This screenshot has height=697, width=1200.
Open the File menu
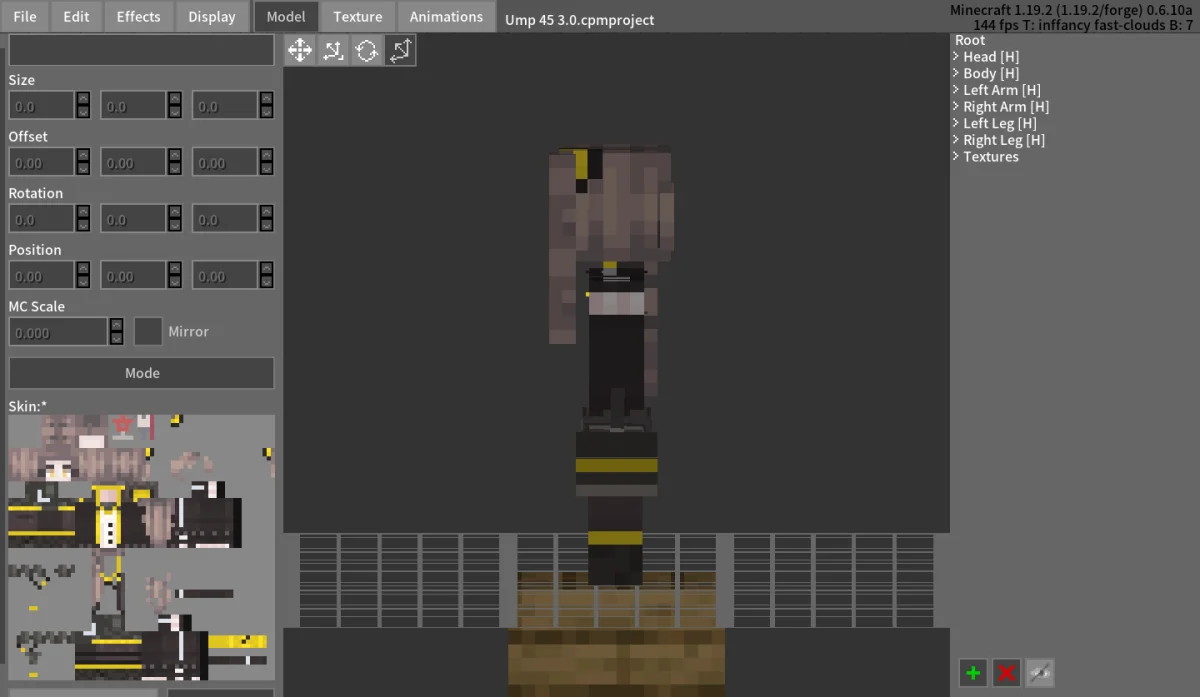(25, 16)
